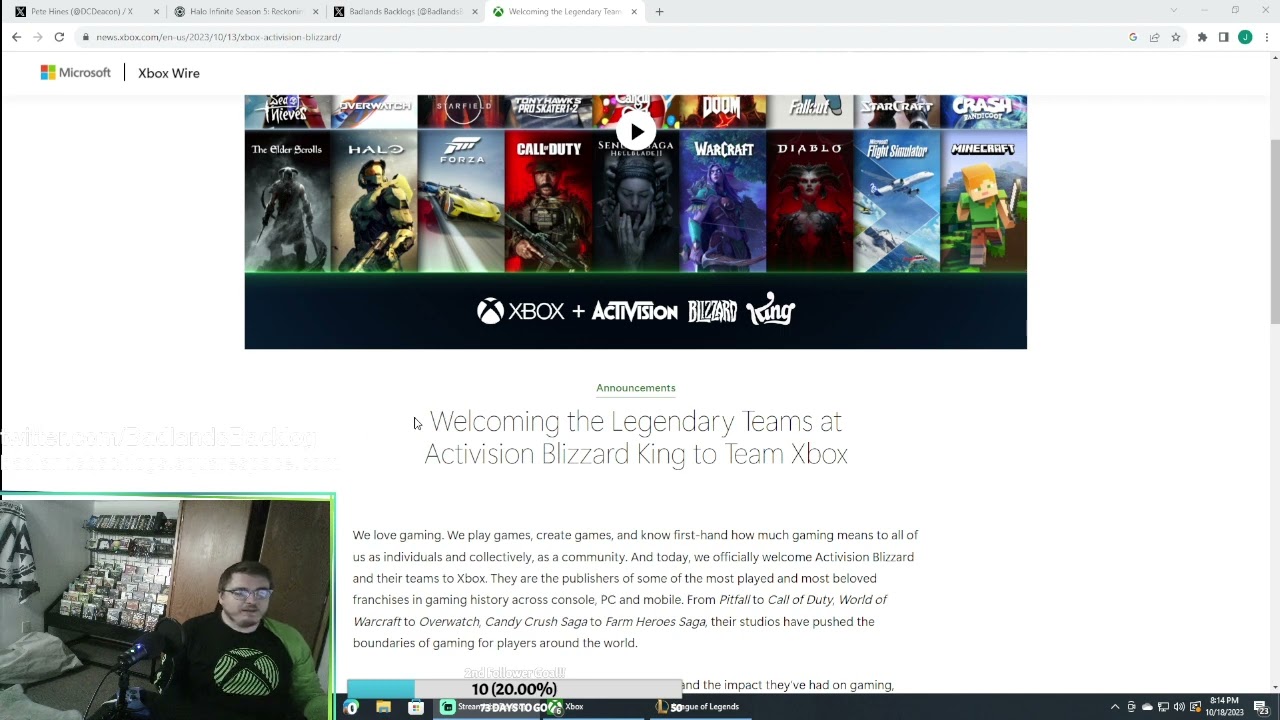Go back to the previous page

[16, 37]
